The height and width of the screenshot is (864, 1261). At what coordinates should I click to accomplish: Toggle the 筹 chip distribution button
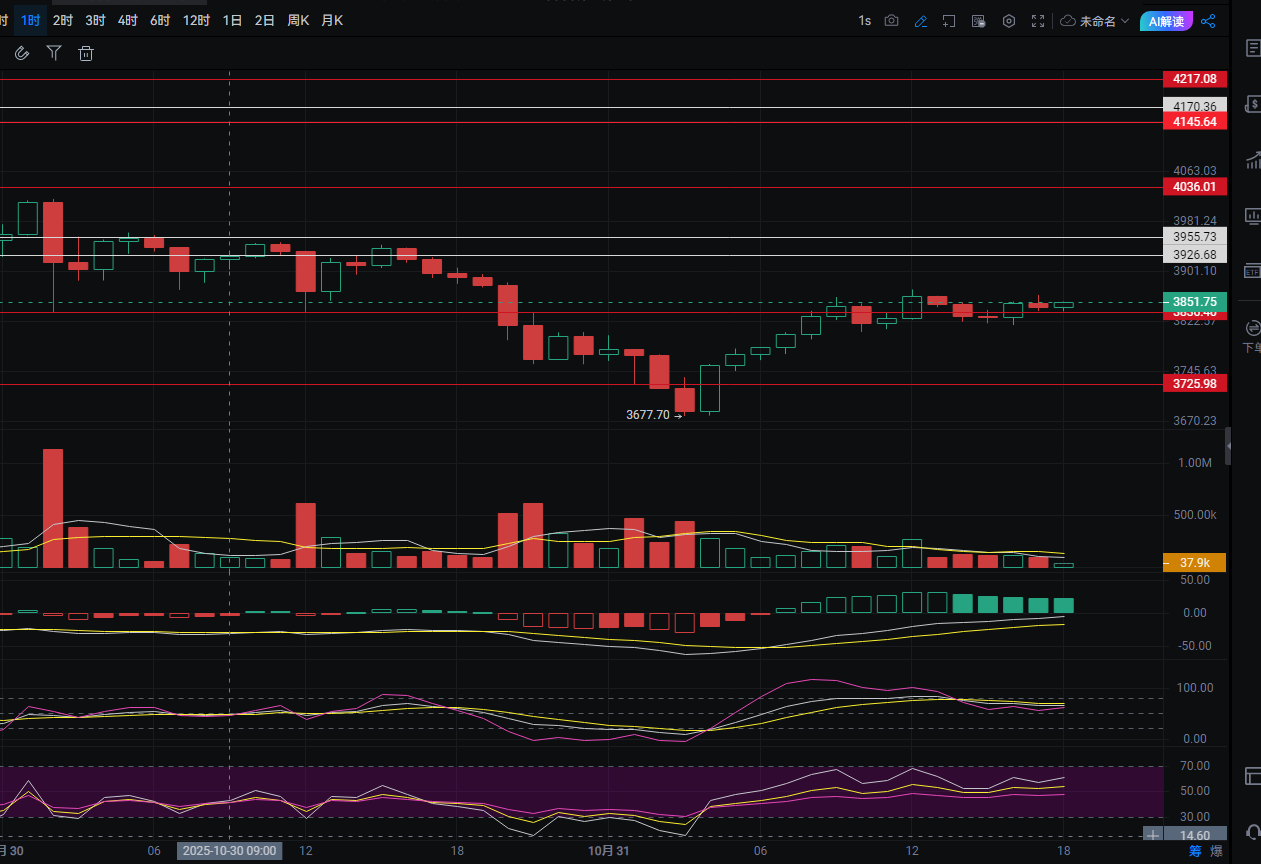click(x=1194, y=852)
